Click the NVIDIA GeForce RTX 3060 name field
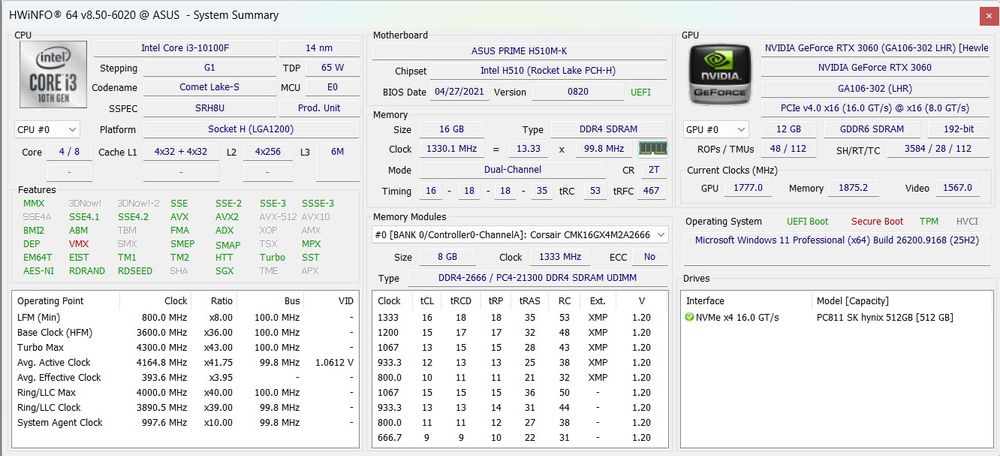 (874, 68)
